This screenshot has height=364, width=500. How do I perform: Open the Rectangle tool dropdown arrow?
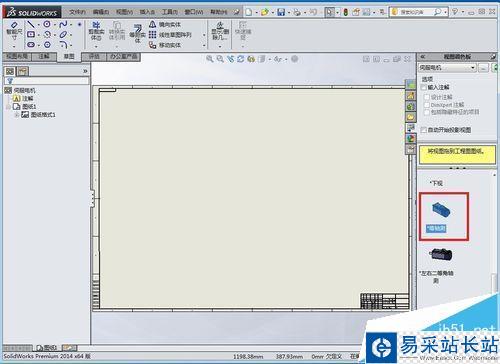(x=39, y=35)
